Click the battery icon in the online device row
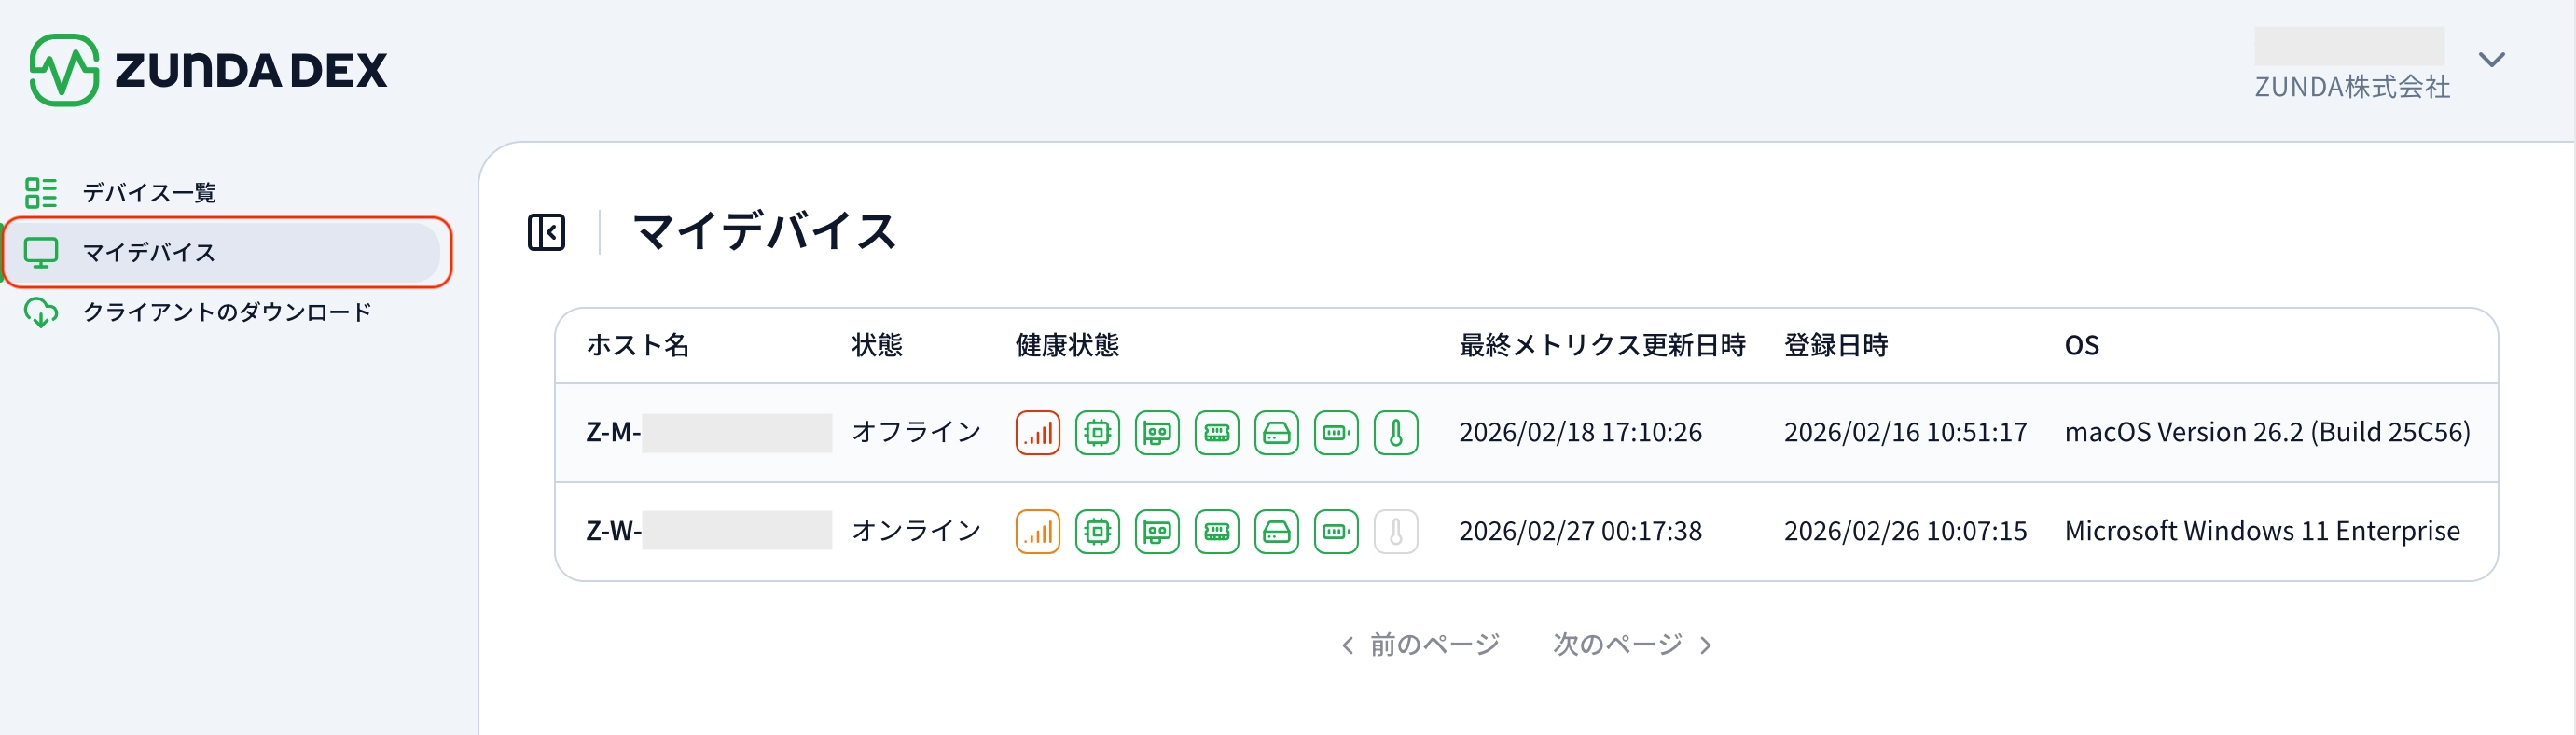The image size is (2576, 735). click(x=1336, y=531)
